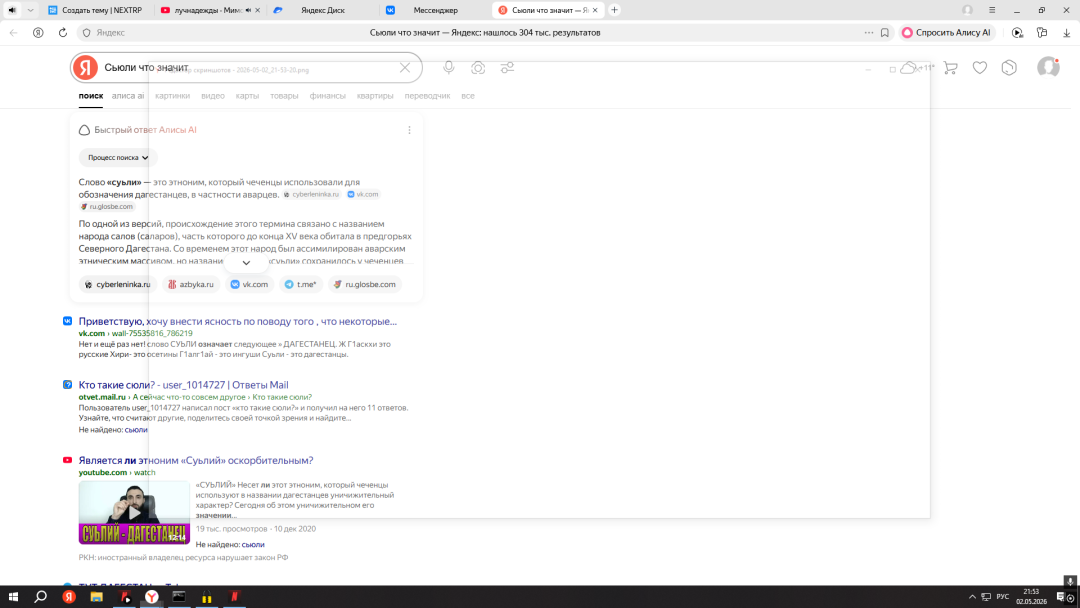Reload the page
The height and width of the screenshot is (608, 1080).
point(63,32)
